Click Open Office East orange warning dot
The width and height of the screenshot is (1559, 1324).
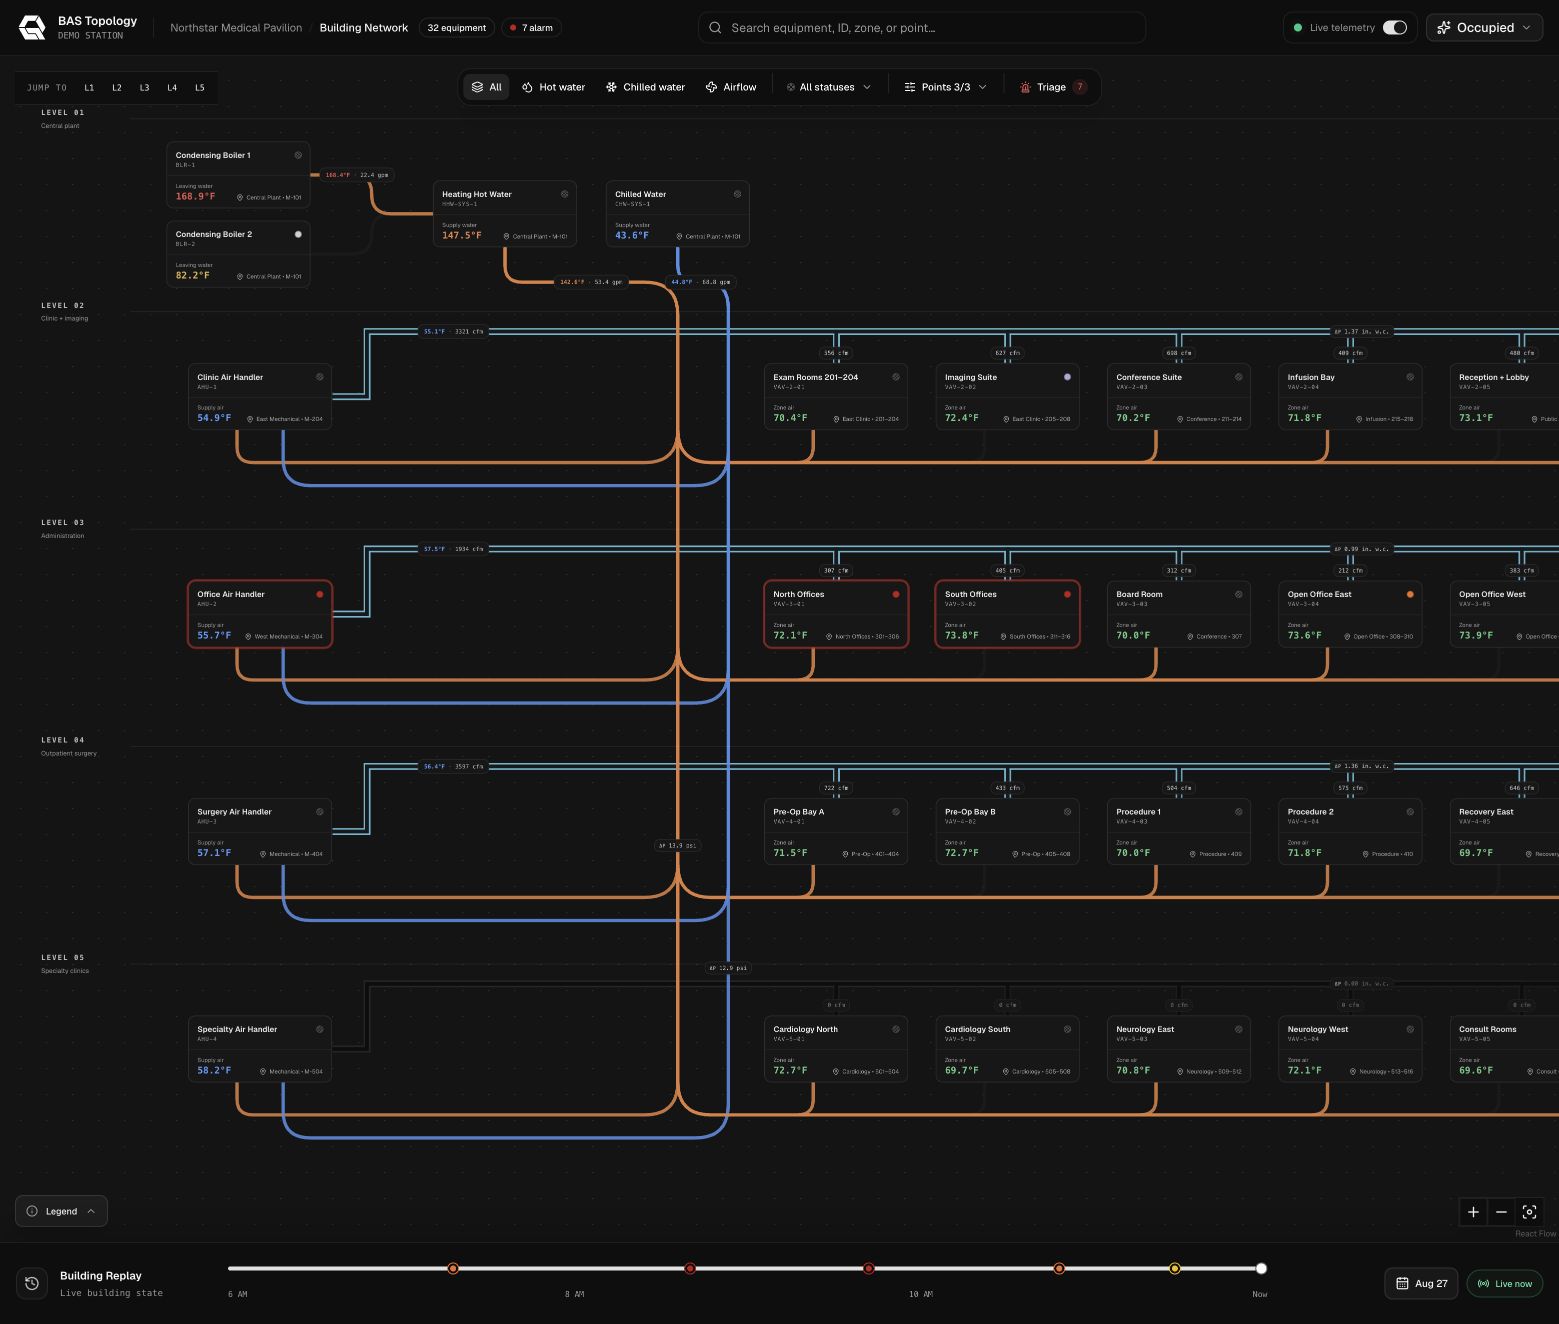pyautogui.click(x=1410, y=594)
